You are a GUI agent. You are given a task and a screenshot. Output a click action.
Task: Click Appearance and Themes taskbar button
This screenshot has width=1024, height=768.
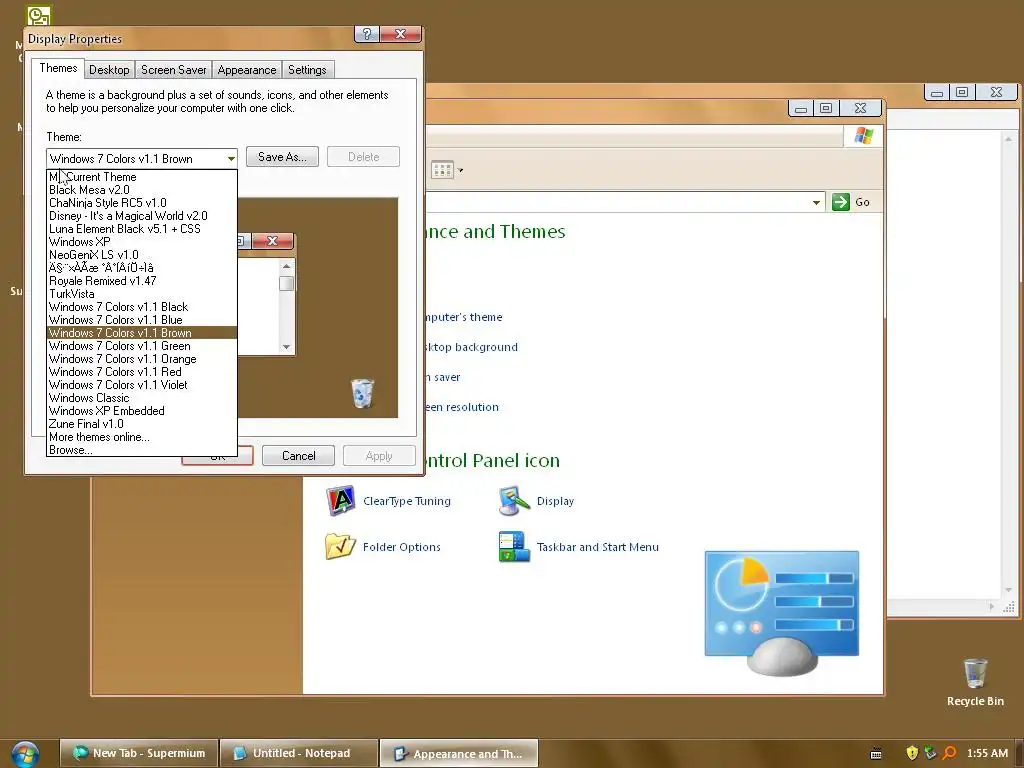click(459, 754)
